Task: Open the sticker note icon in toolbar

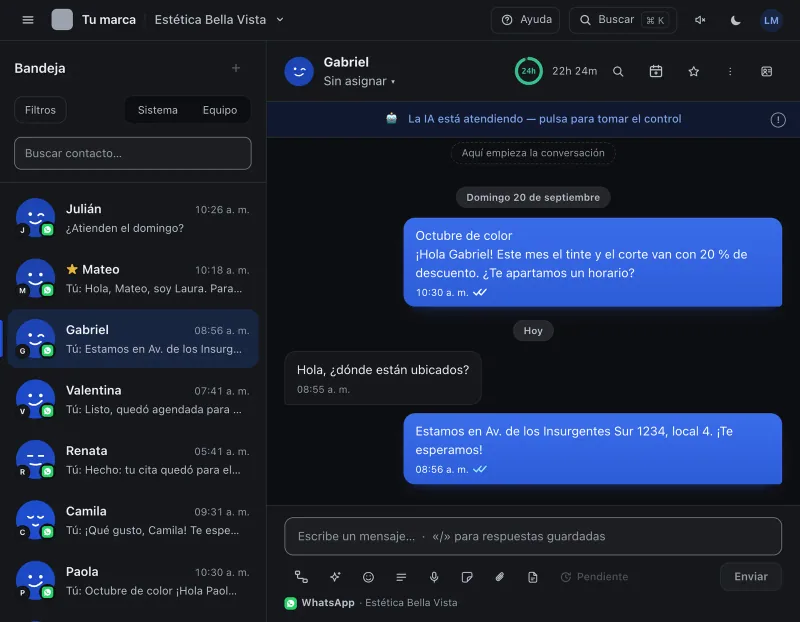Action: click(x=466, y=577)
